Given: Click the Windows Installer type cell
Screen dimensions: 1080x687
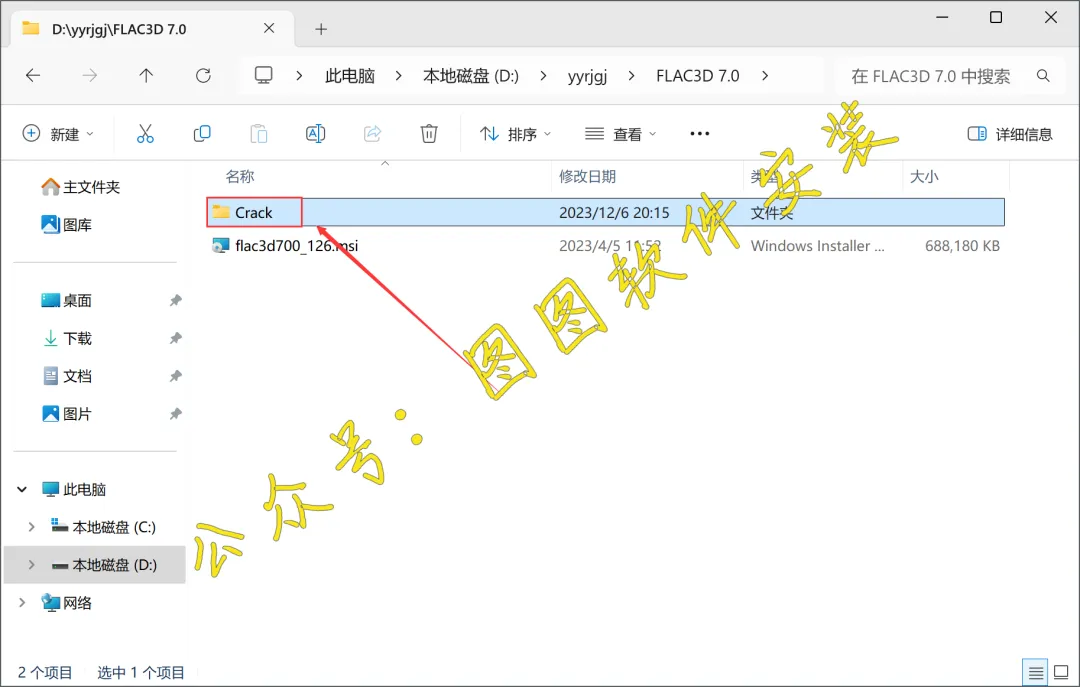Looking at the screenshot, I should 818,246.
